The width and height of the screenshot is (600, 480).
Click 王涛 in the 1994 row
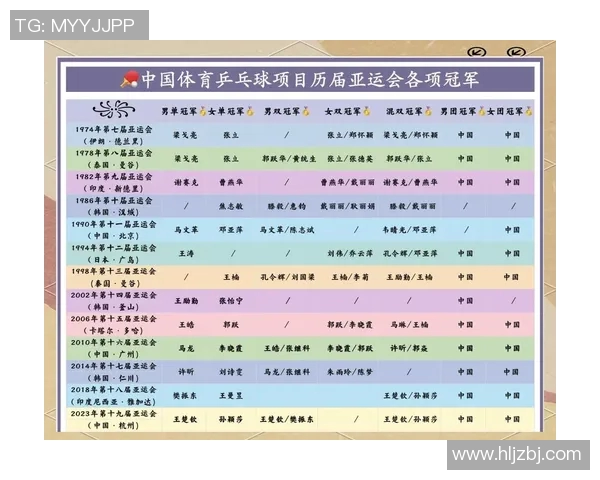tap(186, 254)
